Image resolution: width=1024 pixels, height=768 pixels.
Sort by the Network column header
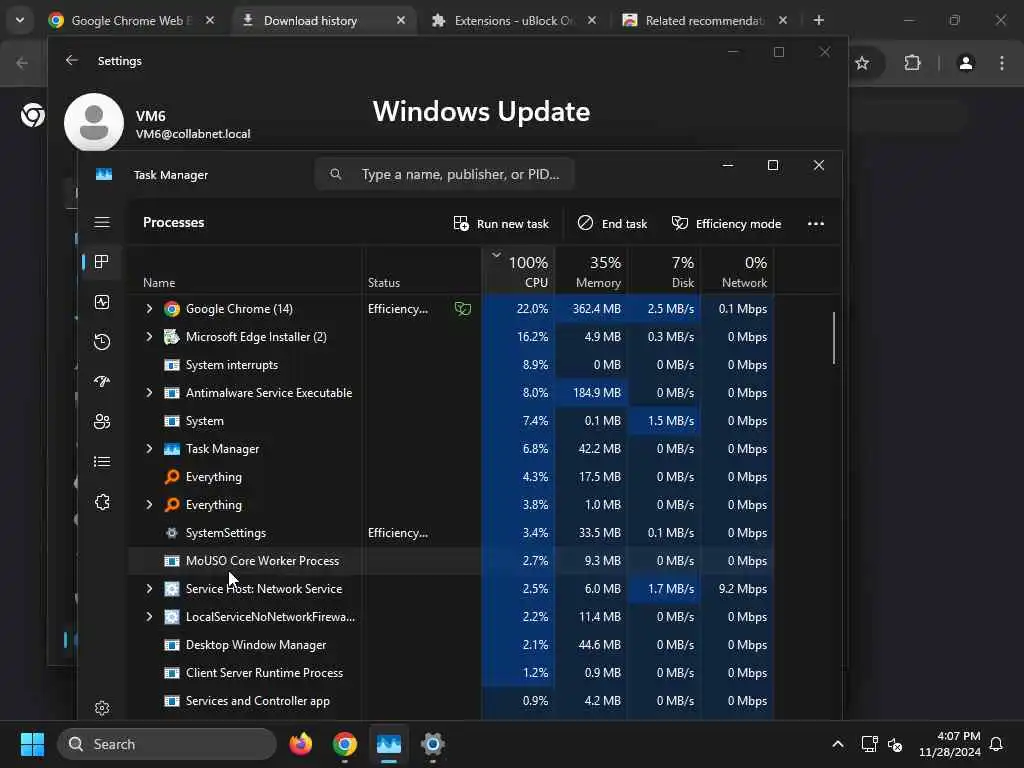click(738, 270)
